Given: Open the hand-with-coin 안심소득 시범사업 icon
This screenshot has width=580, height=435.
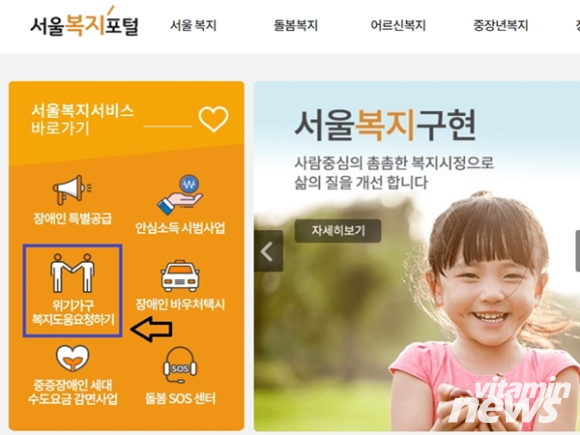Looking at the screenshot, I should (180, 195).
